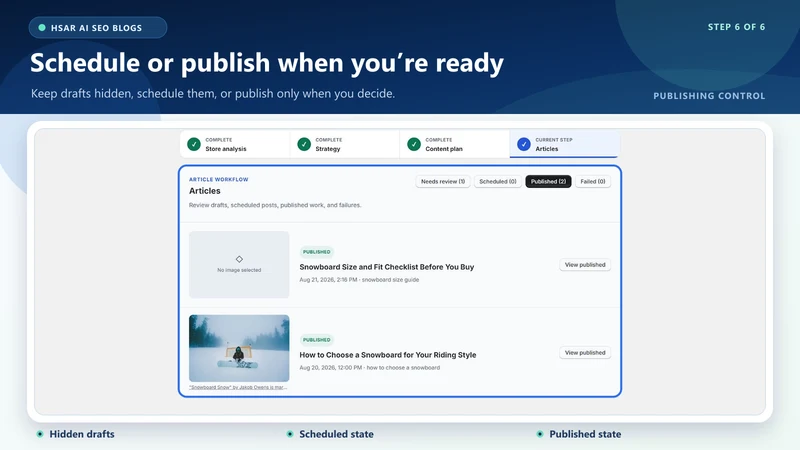Image resolution: width=800 pixels, height=450 pixels.
Task: Open article How to Choose a Snowboard for Your Riding Style
Action: (388, 355)
